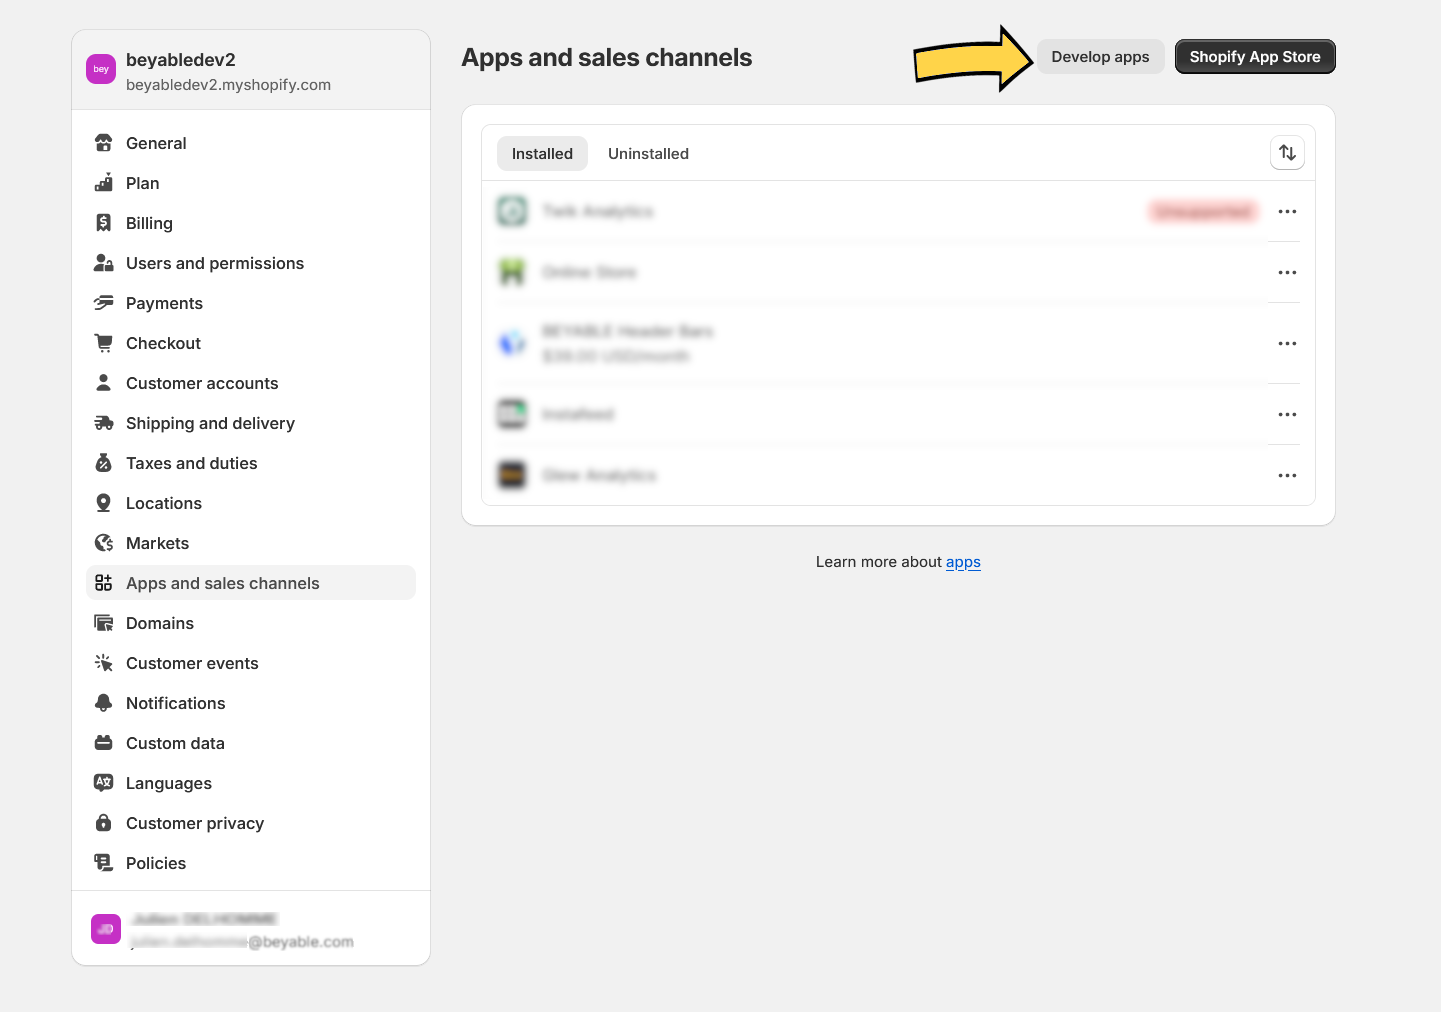This screenshot has width=1441, height=1012.
Task: Click the beyabledev2 store avatar
Action: click(101, 69)
